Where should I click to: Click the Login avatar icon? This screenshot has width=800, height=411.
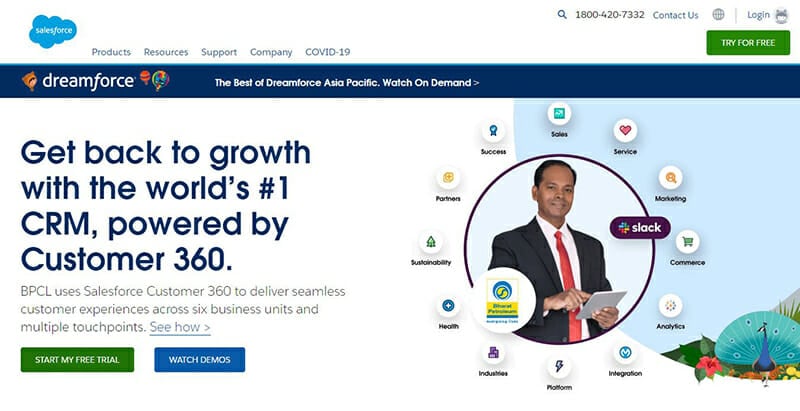coord(782,15)
